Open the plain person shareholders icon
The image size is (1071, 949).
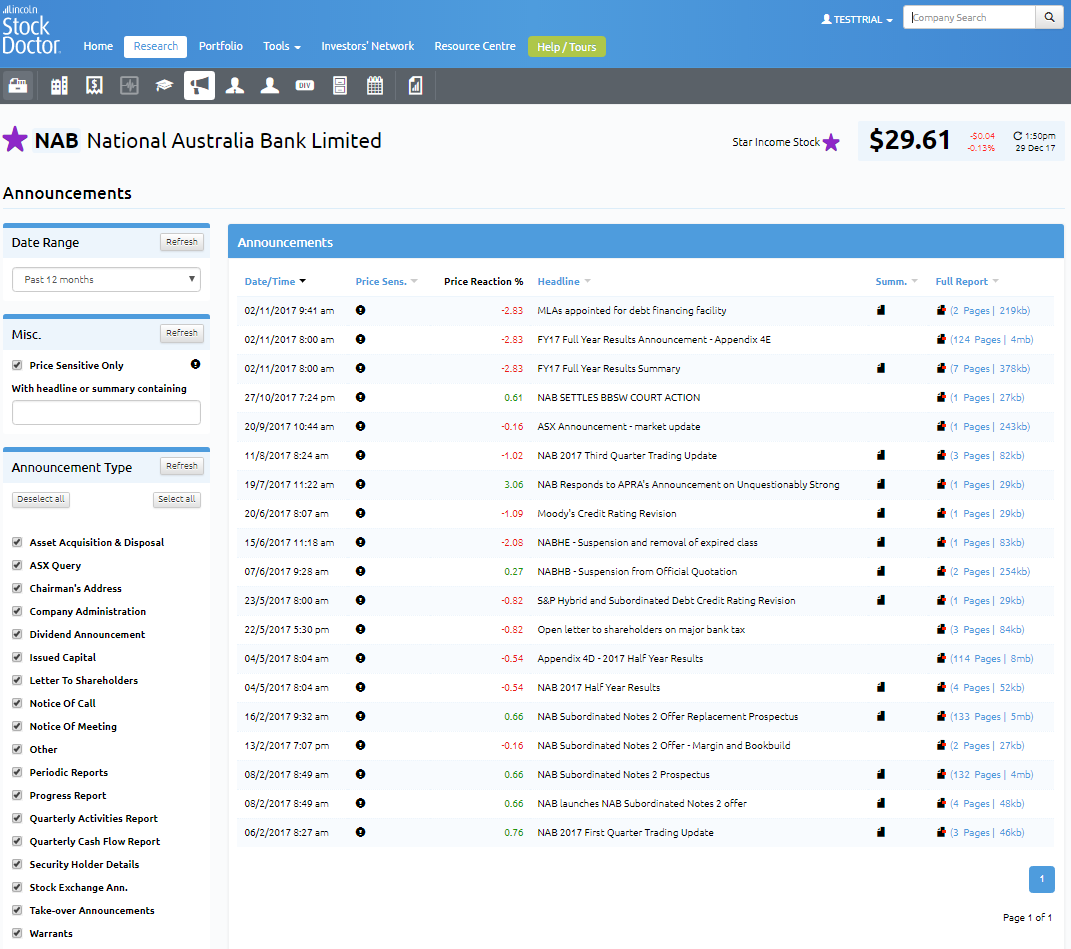tap(270, 85)
